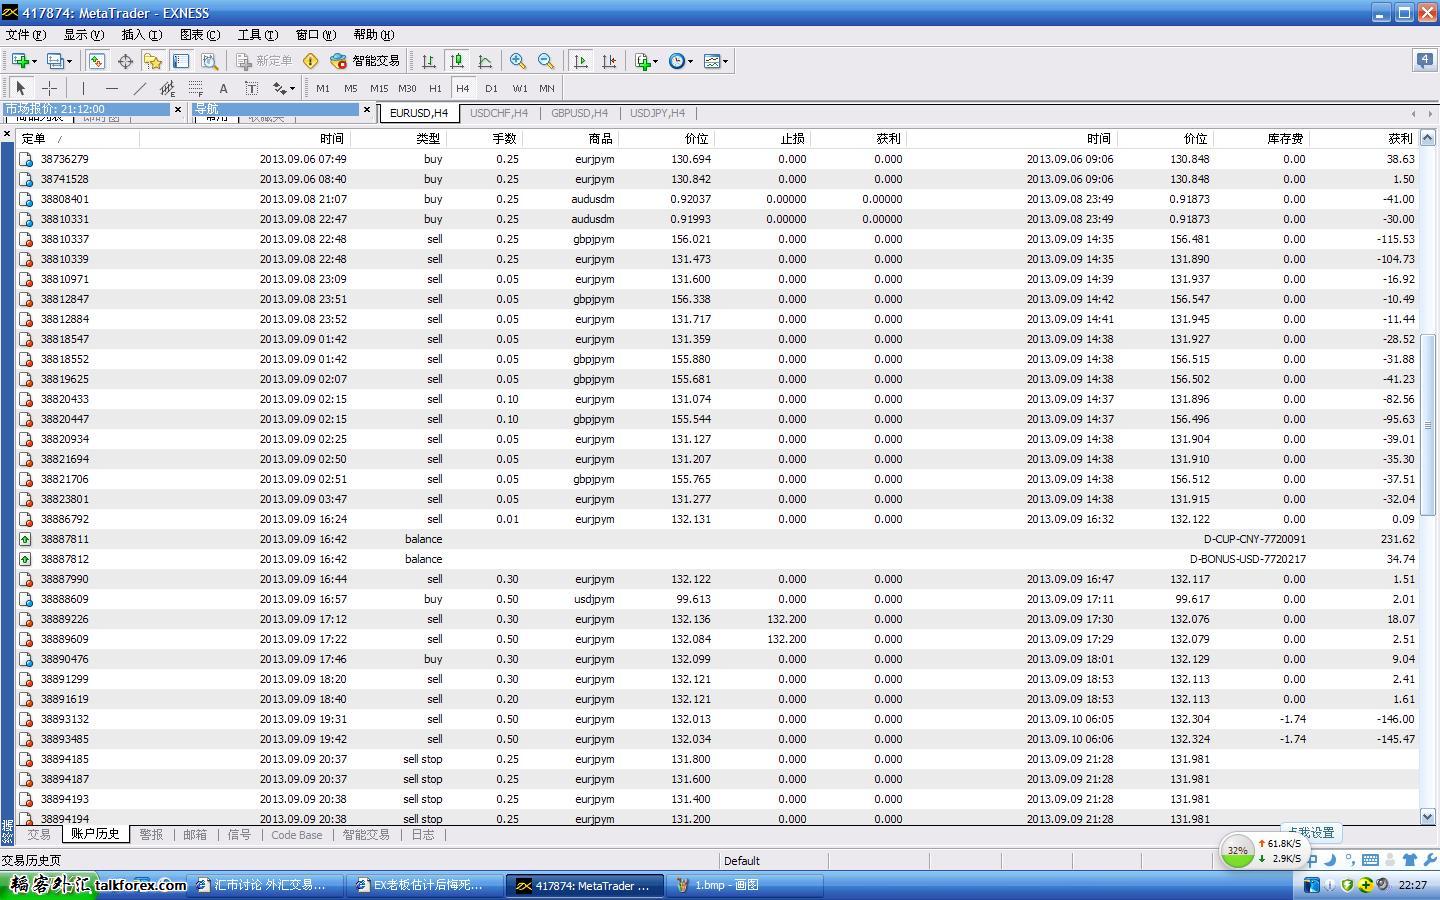Screen dimensions: 1440x900
Task: Click the scroll down arrow of history table
Action: [x=1428, y=816]
